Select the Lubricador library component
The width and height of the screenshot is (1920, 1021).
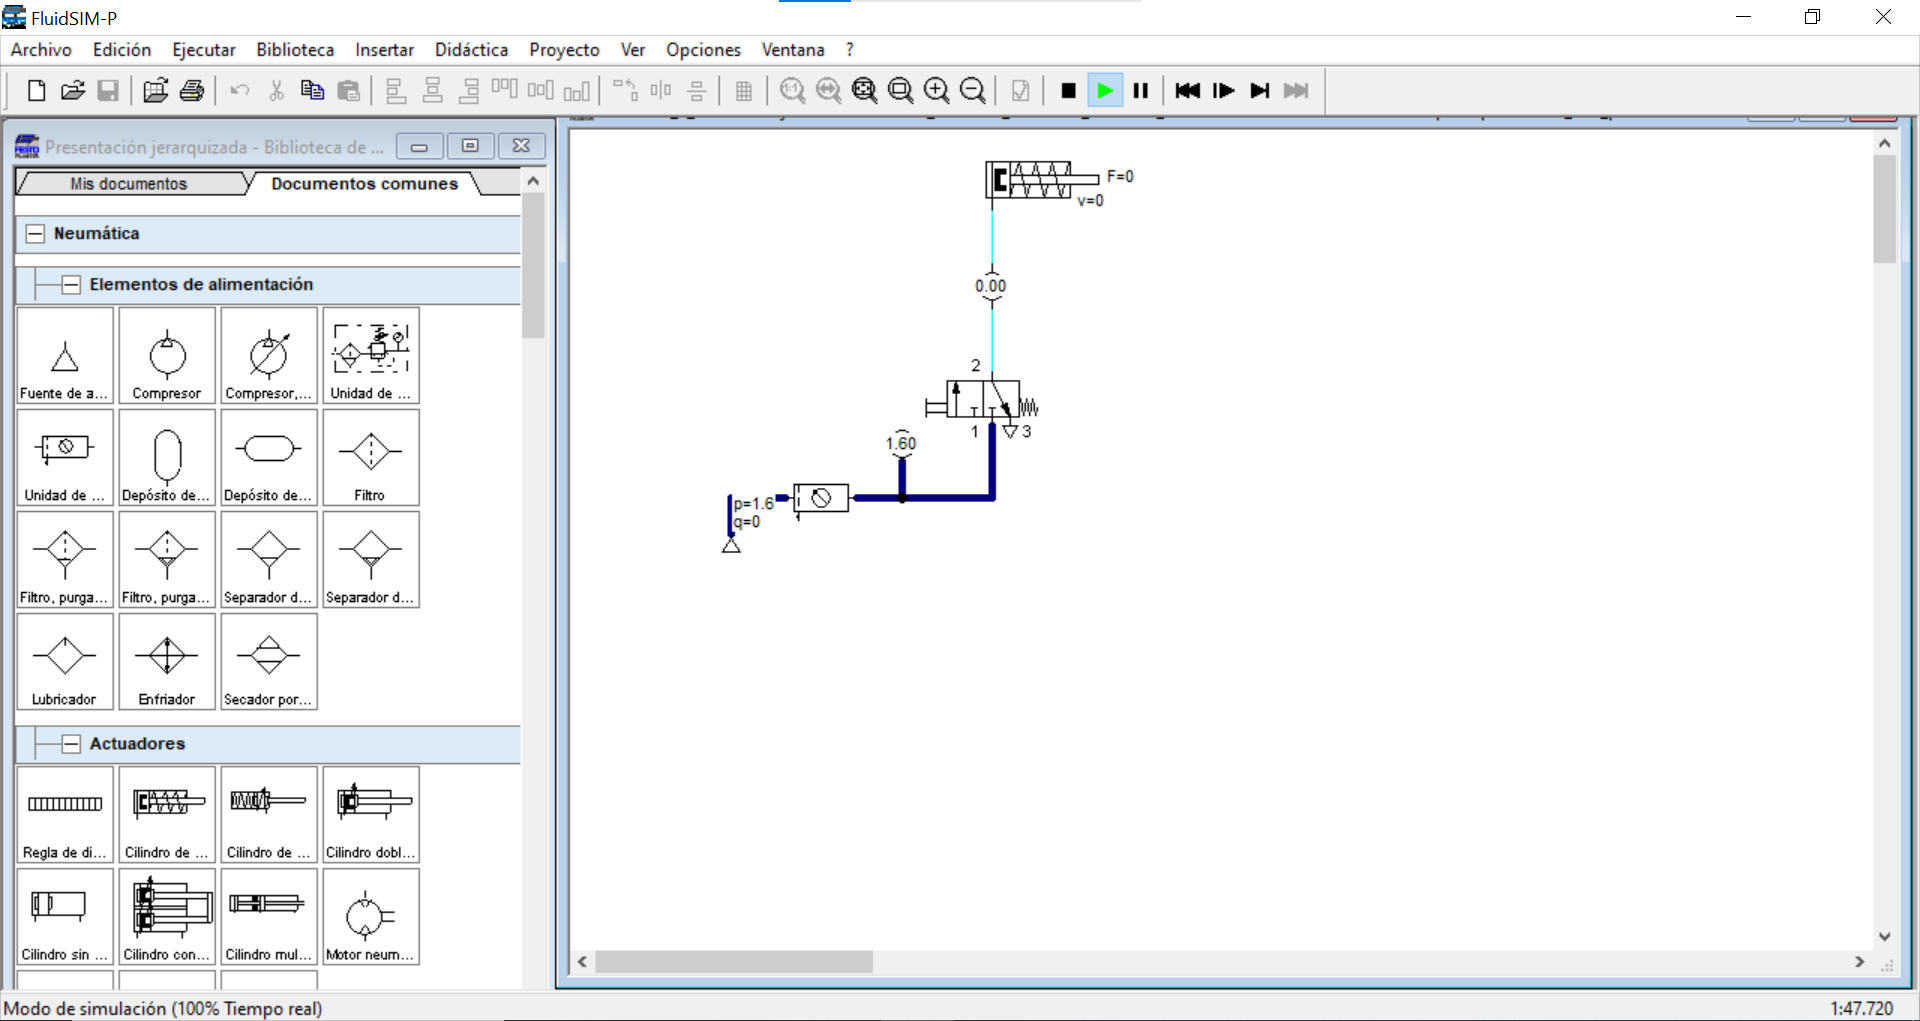pos(65,662)
